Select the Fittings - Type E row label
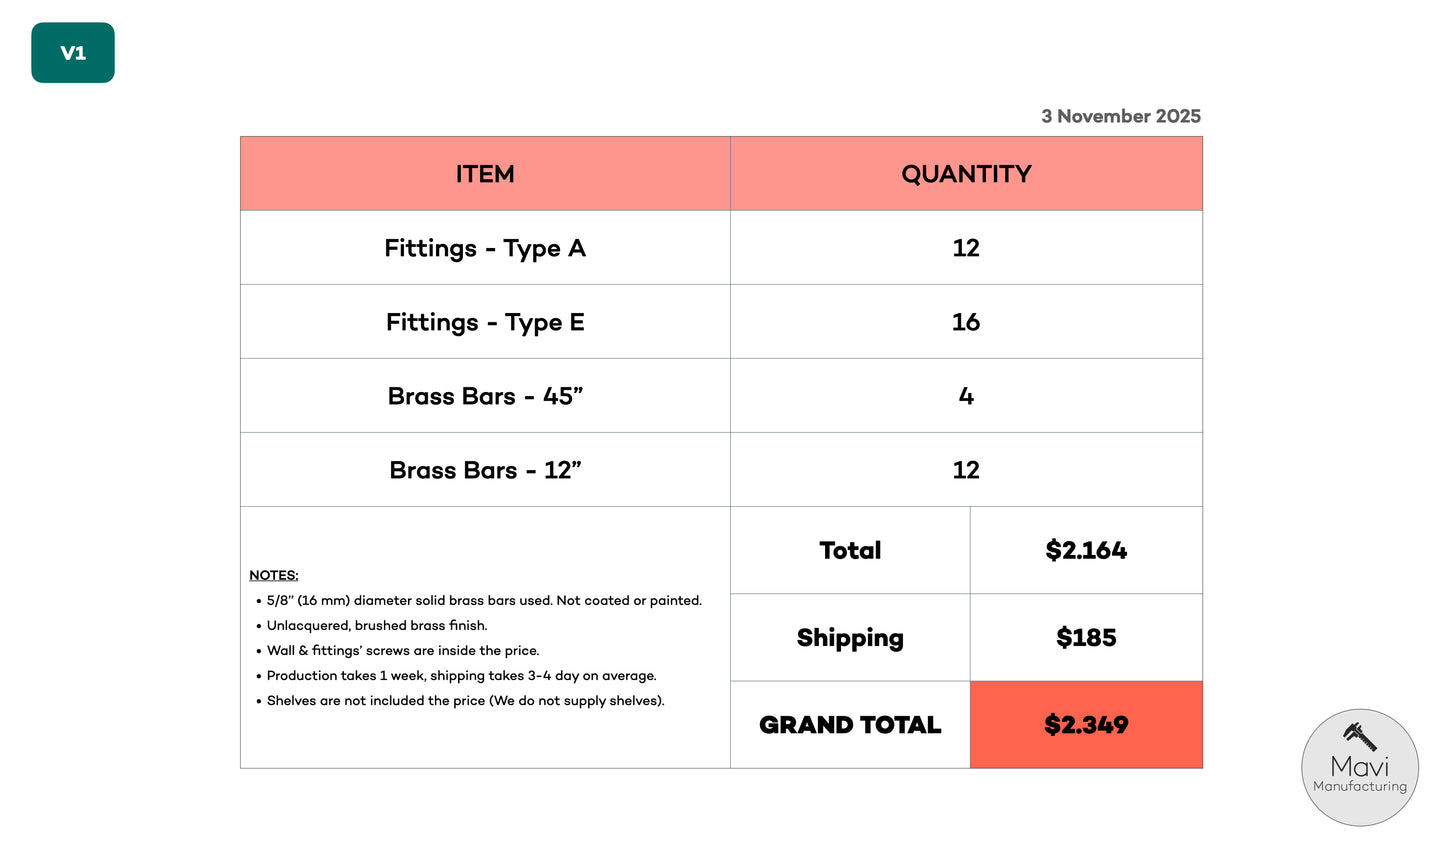The height and width of the screenshot is (867, 1445). [485, 322]
